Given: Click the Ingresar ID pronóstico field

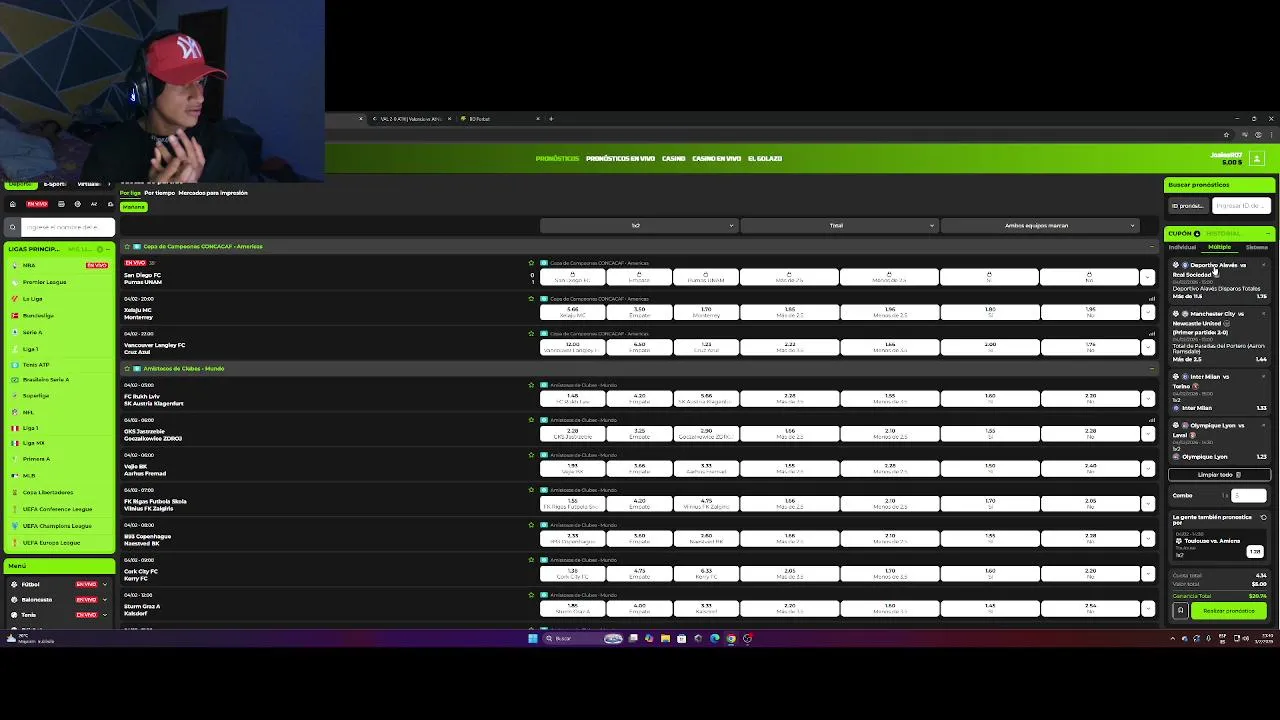Looking at the screenshot, I should (1240, 205).
